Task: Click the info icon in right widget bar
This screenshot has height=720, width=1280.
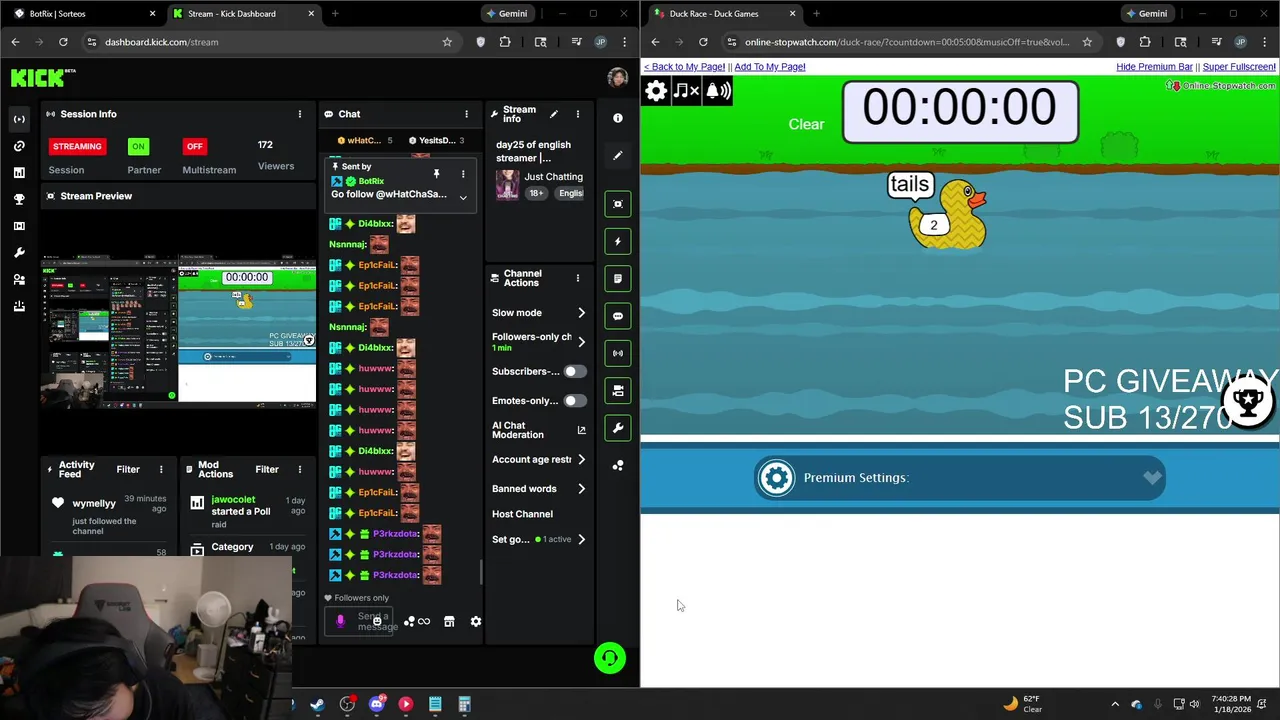Action: (618, 118)
